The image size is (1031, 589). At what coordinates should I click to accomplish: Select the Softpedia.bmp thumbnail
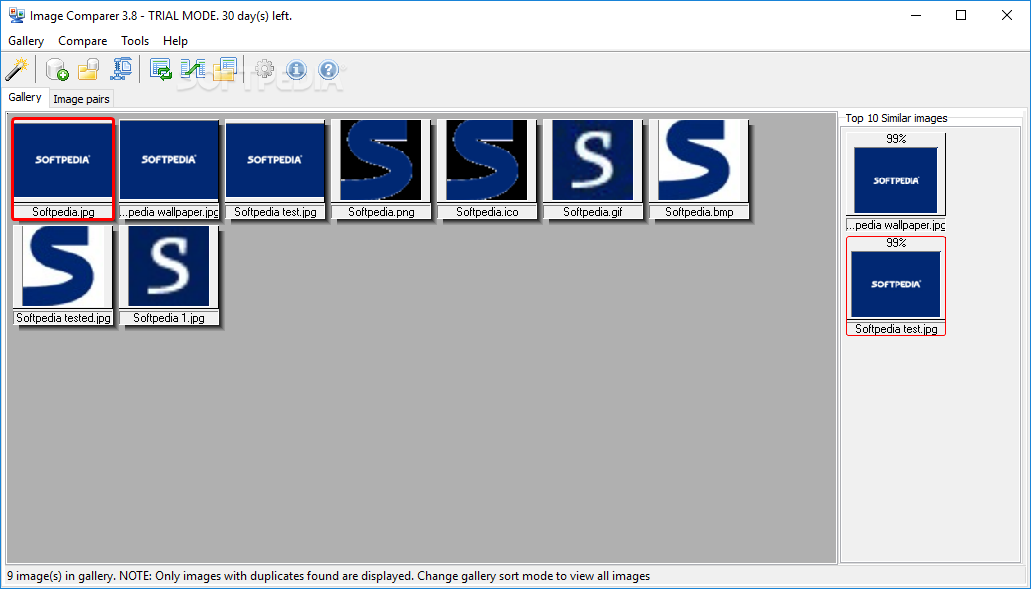(x=699, y=169)
